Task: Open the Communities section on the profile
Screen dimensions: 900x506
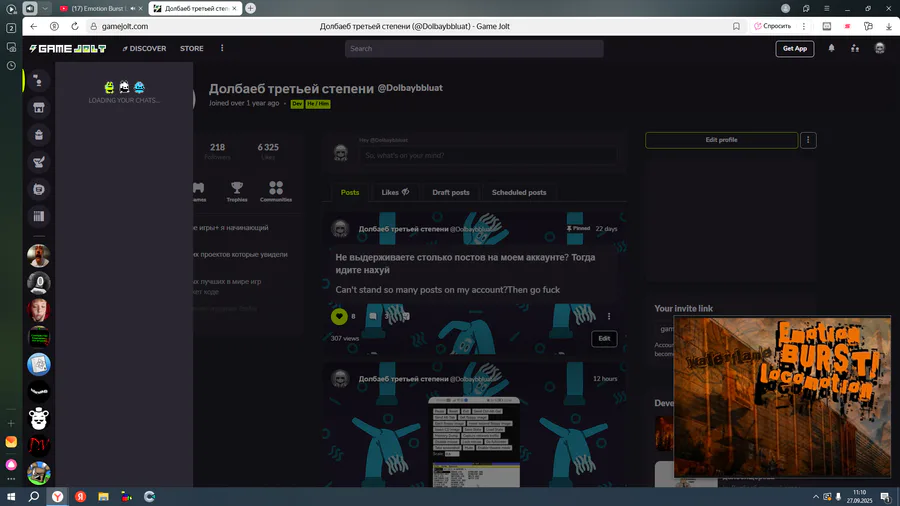Action: 276,192
